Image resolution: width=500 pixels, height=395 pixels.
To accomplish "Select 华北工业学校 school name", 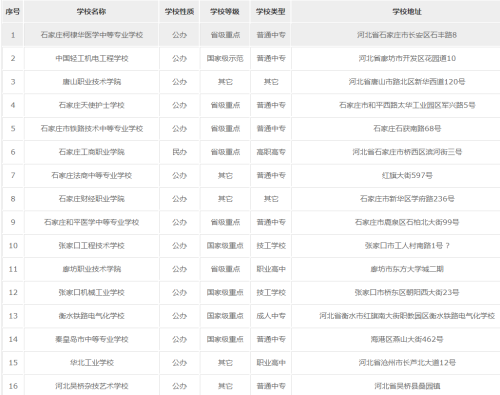I will point(92,363).
